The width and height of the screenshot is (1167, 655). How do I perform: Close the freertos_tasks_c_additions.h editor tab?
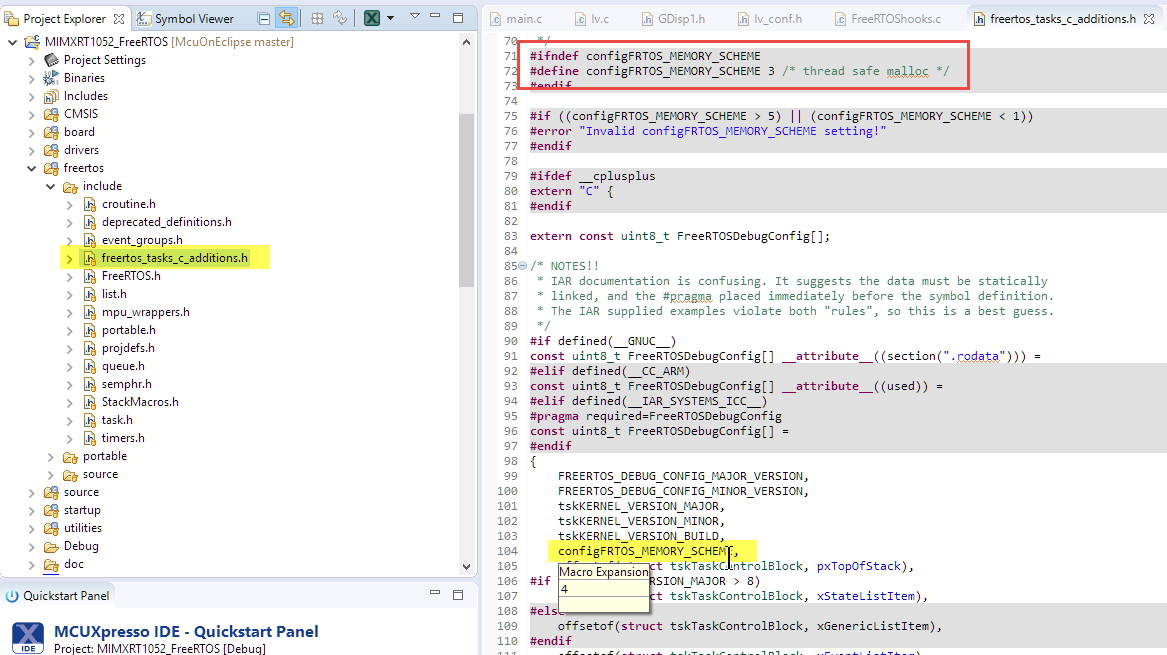pos(1148,19)
